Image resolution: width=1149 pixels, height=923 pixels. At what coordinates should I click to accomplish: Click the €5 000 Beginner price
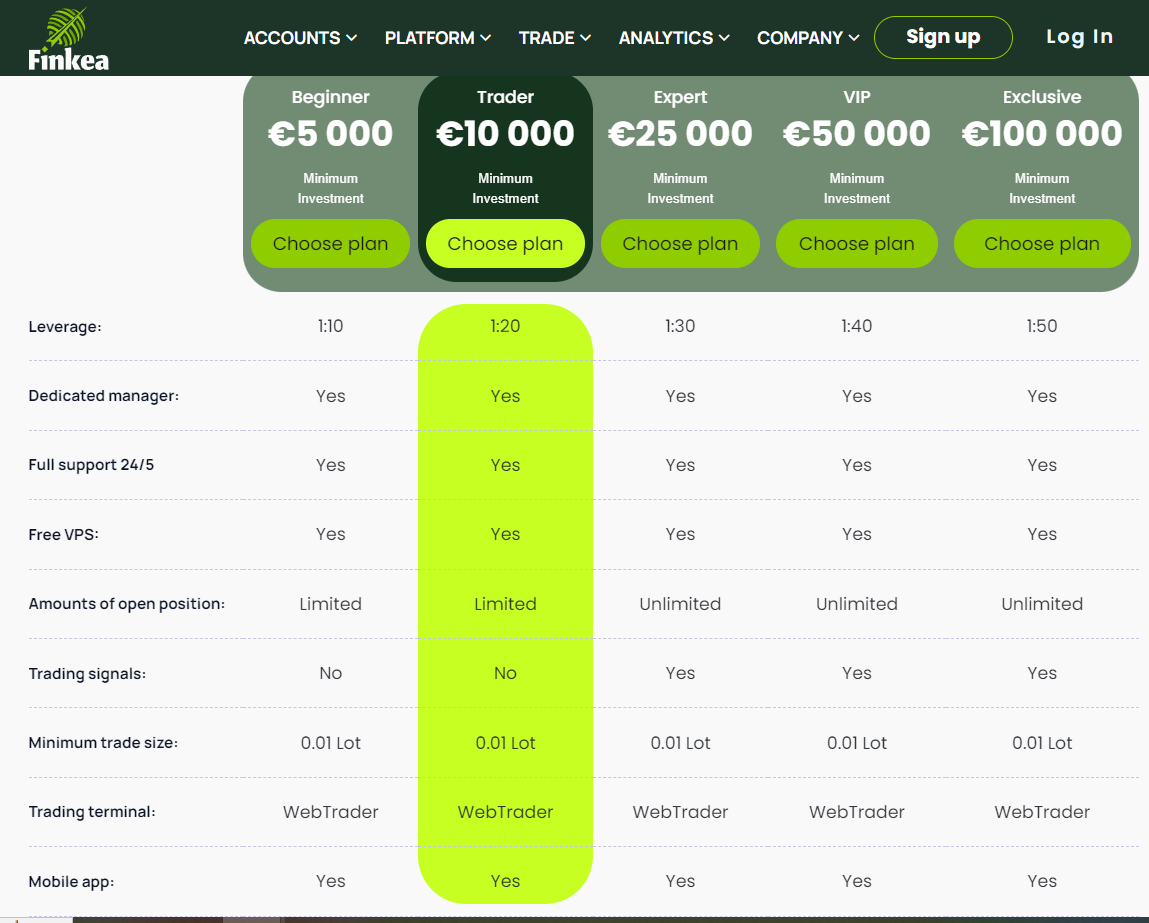pos(330,134)
